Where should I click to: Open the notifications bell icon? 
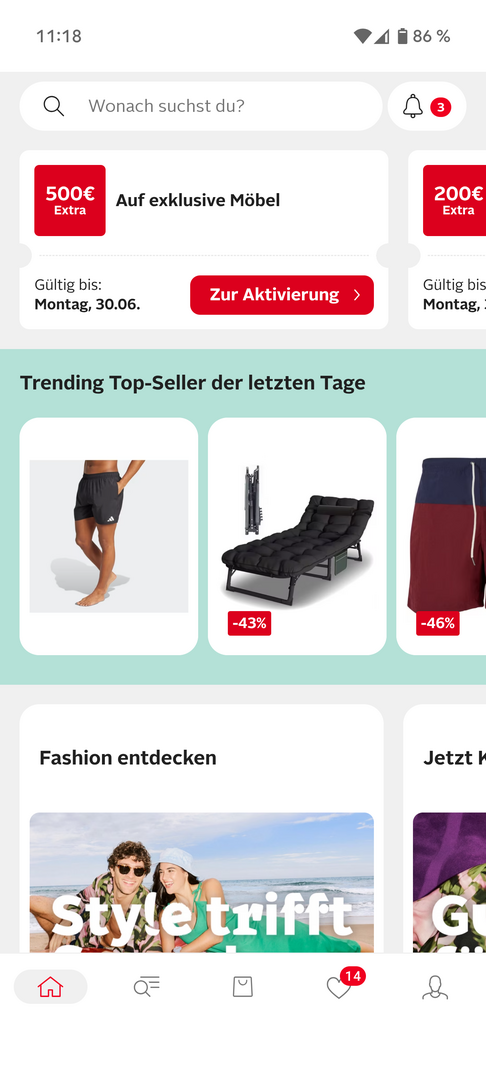click(412, 106)
